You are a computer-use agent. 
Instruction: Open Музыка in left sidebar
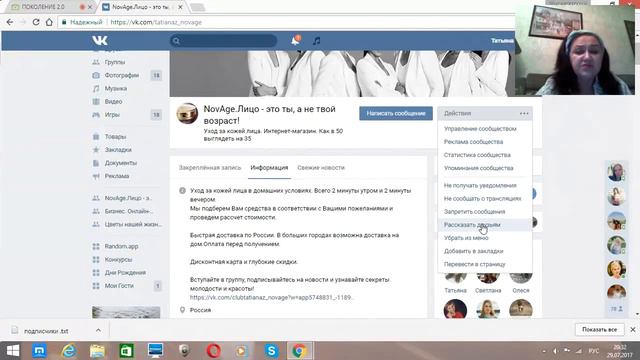click(116, 88)
